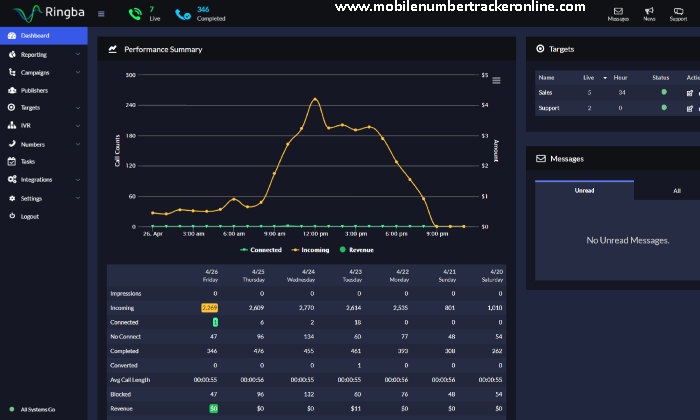This screenshot has width=700, height=420.
Task: Open the Messages envelope icon in header
Action: (617, 11)
